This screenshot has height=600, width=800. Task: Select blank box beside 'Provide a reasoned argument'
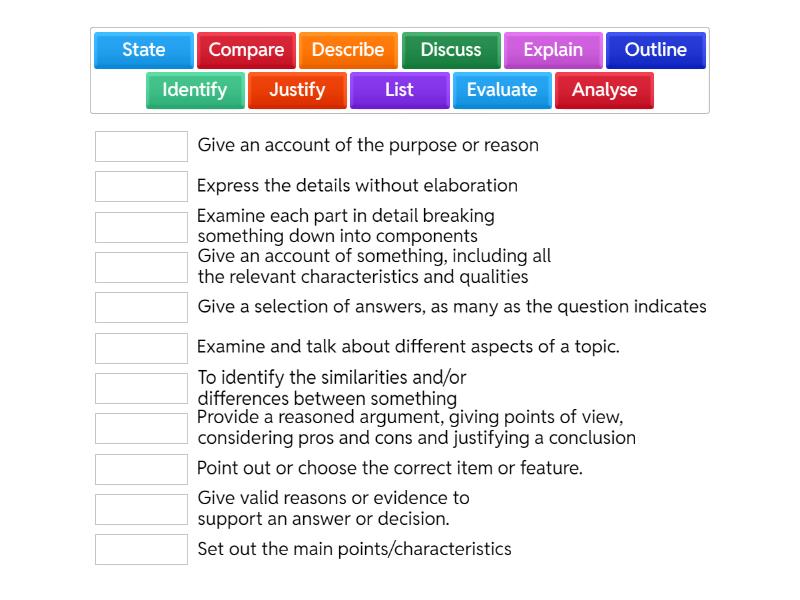pos(141,428)
